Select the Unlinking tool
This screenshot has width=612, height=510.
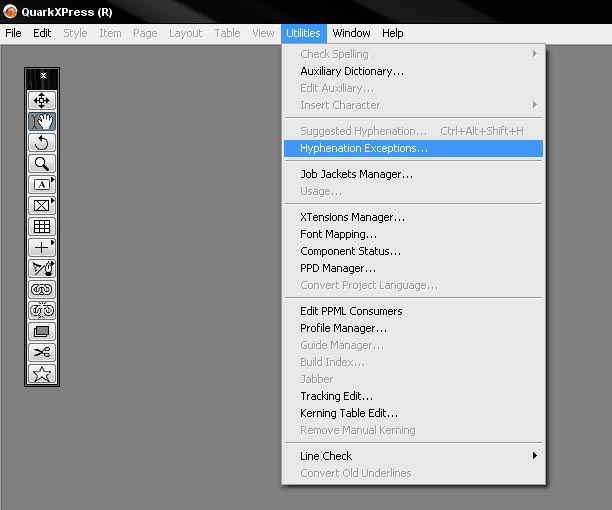tap(42, 311)
